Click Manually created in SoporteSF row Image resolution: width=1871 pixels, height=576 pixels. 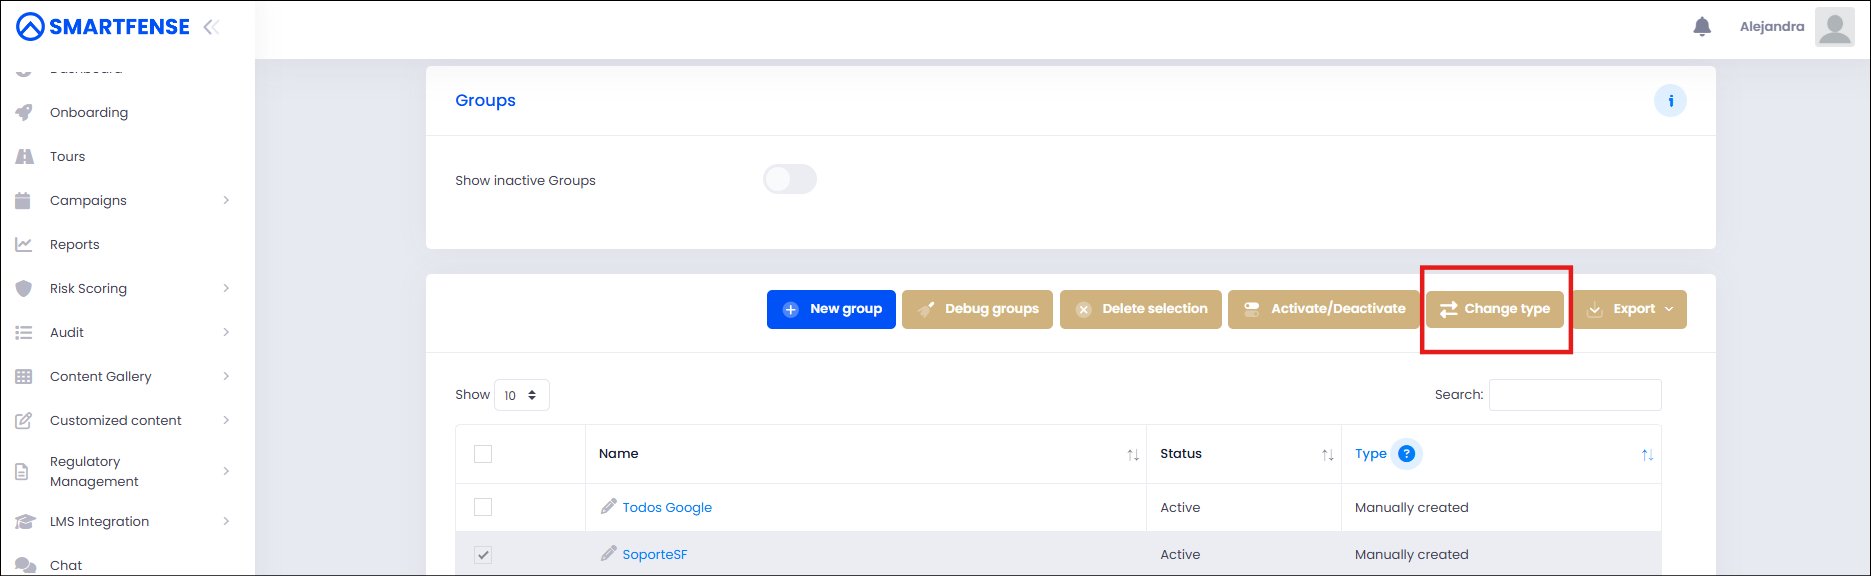point(1412,554)
